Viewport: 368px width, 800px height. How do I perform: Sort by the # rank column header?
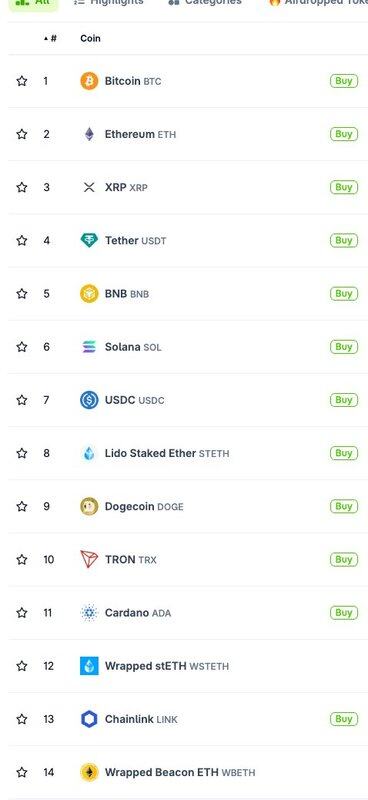pyautogui.click(x=50, y=39)
